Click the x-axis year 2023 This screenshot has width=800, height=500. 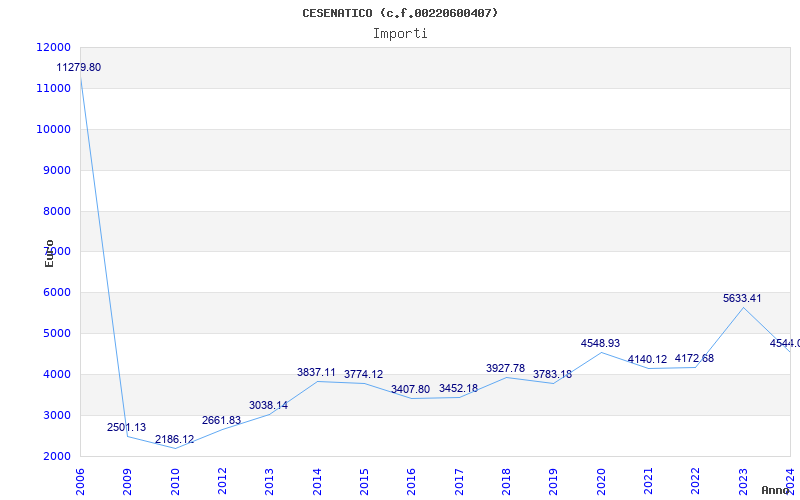coord(743,481)
